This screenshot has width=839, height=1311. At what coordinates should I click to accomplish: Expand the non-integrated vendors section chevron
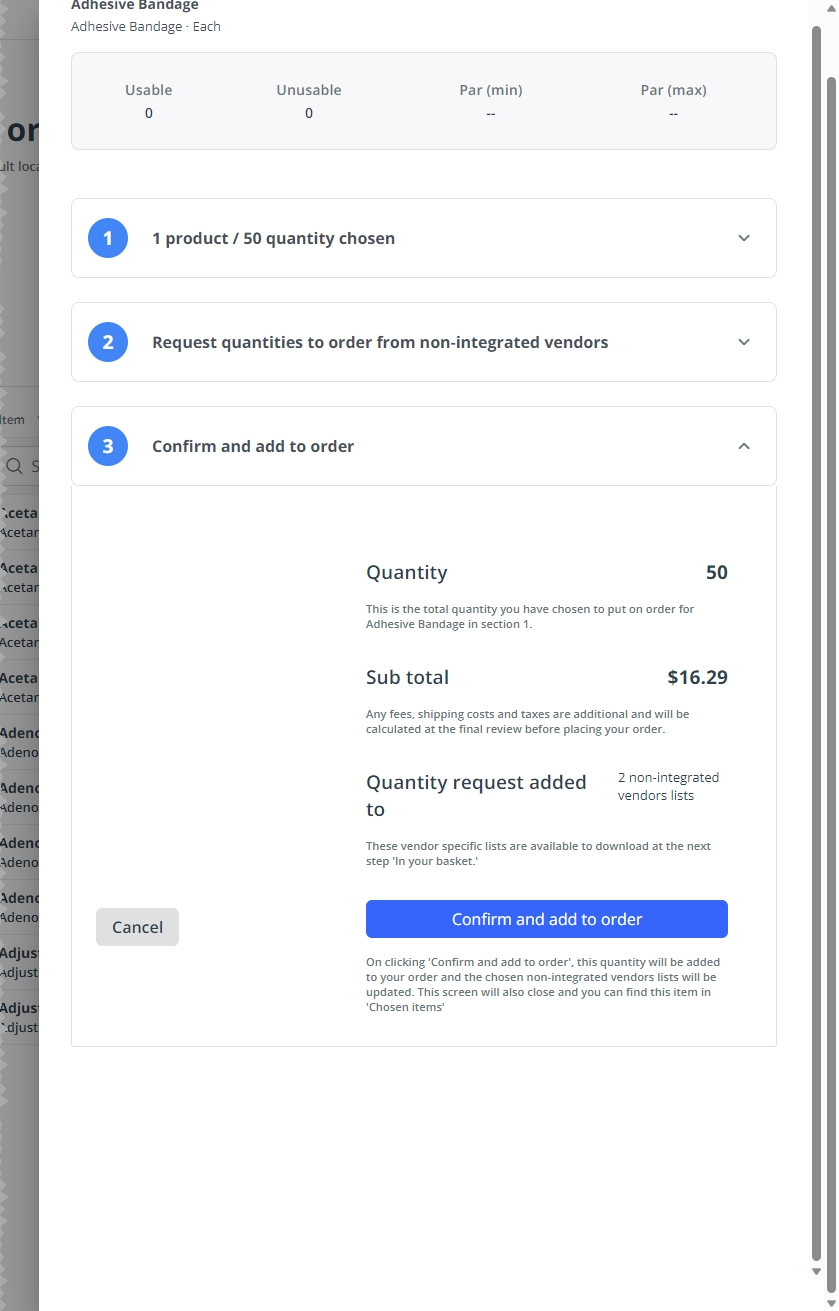tap(744, 342)
